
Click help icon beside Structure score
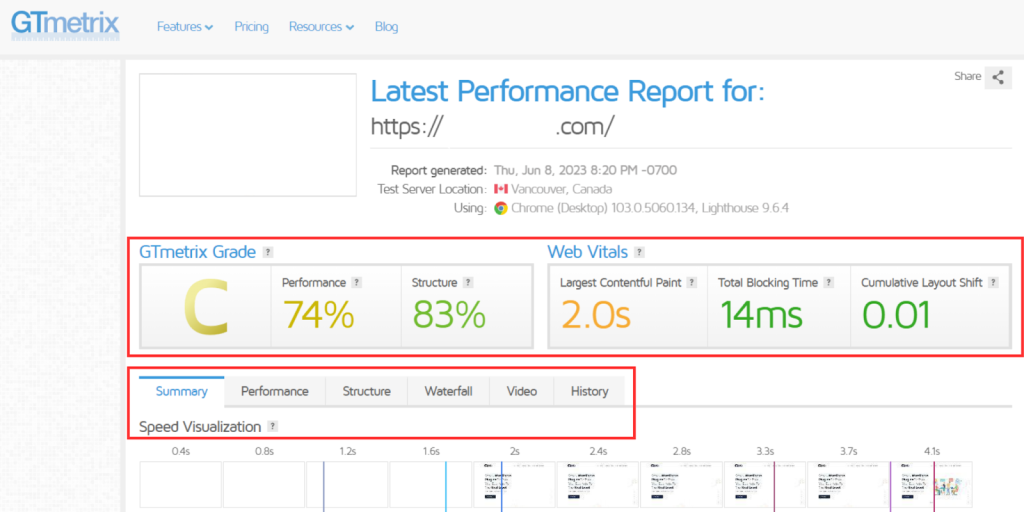point(468,283)
